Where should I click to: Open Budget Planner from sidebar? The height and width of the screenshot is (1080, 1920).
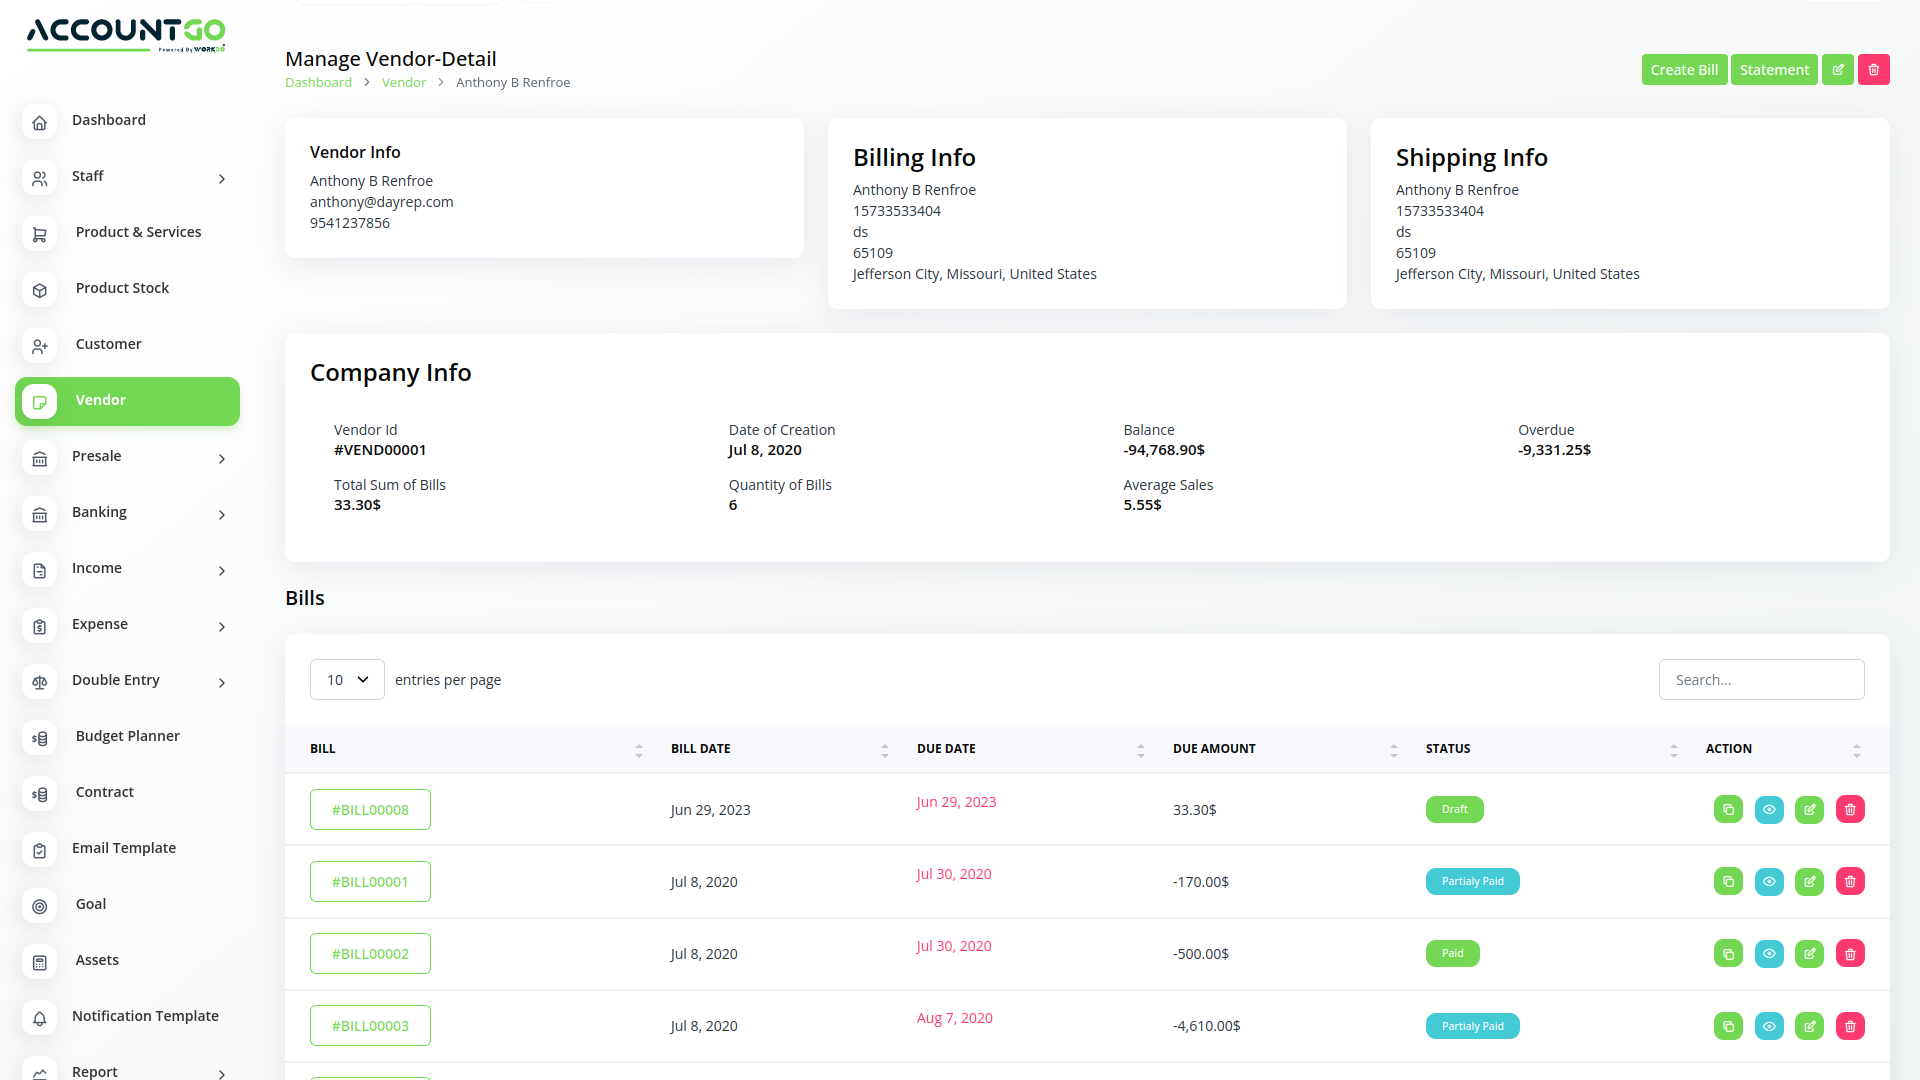click(127, 736)
